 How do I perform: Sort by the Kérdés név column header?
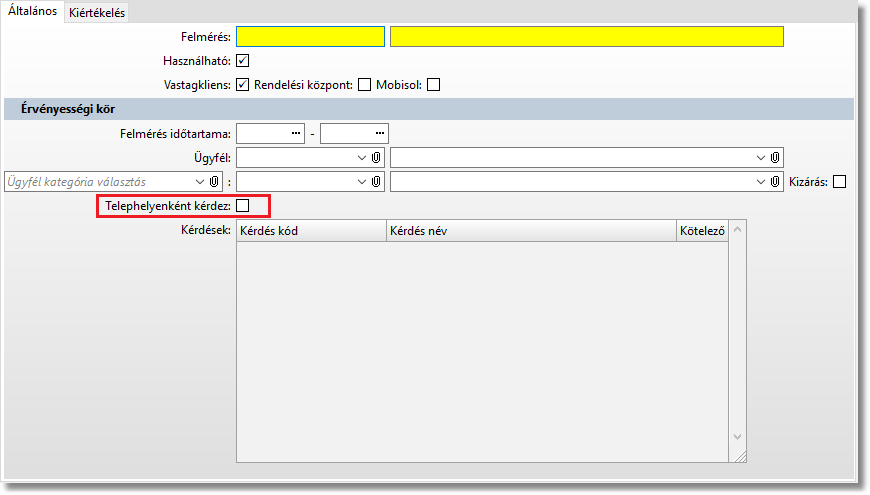pyautogui.click(x=531, y=231)
